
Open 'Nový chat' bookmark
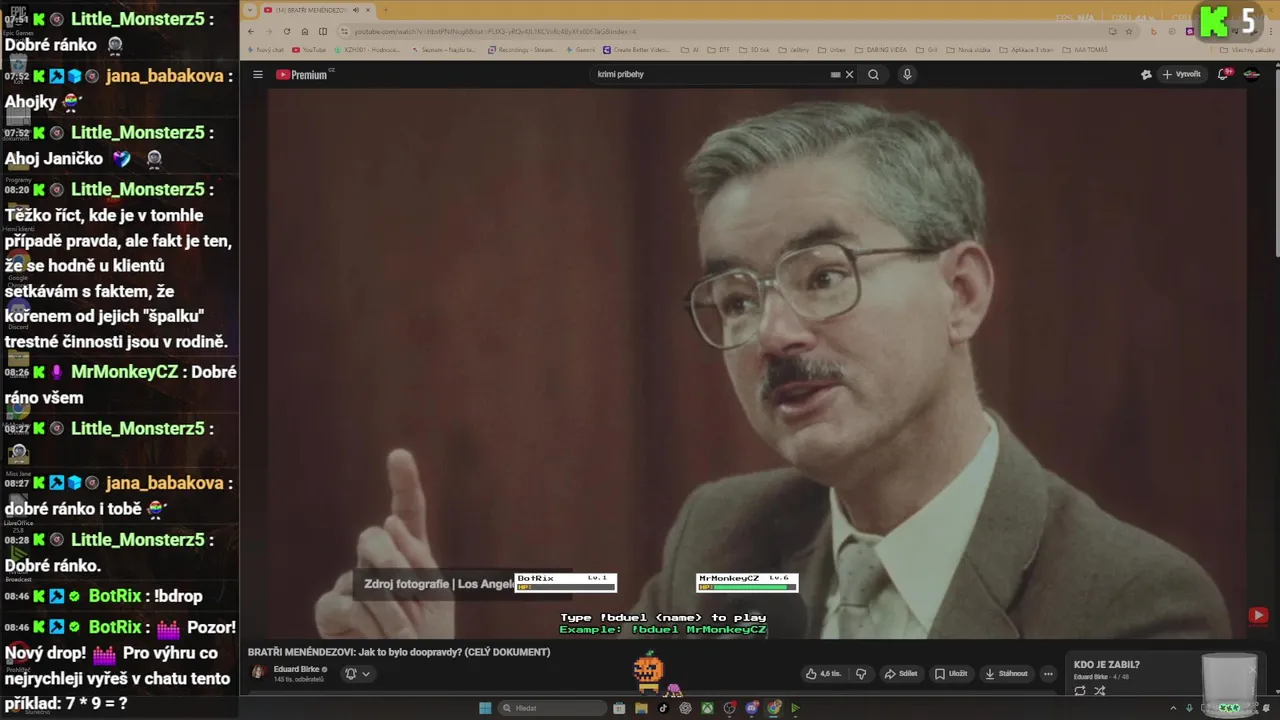click(265, 49)
